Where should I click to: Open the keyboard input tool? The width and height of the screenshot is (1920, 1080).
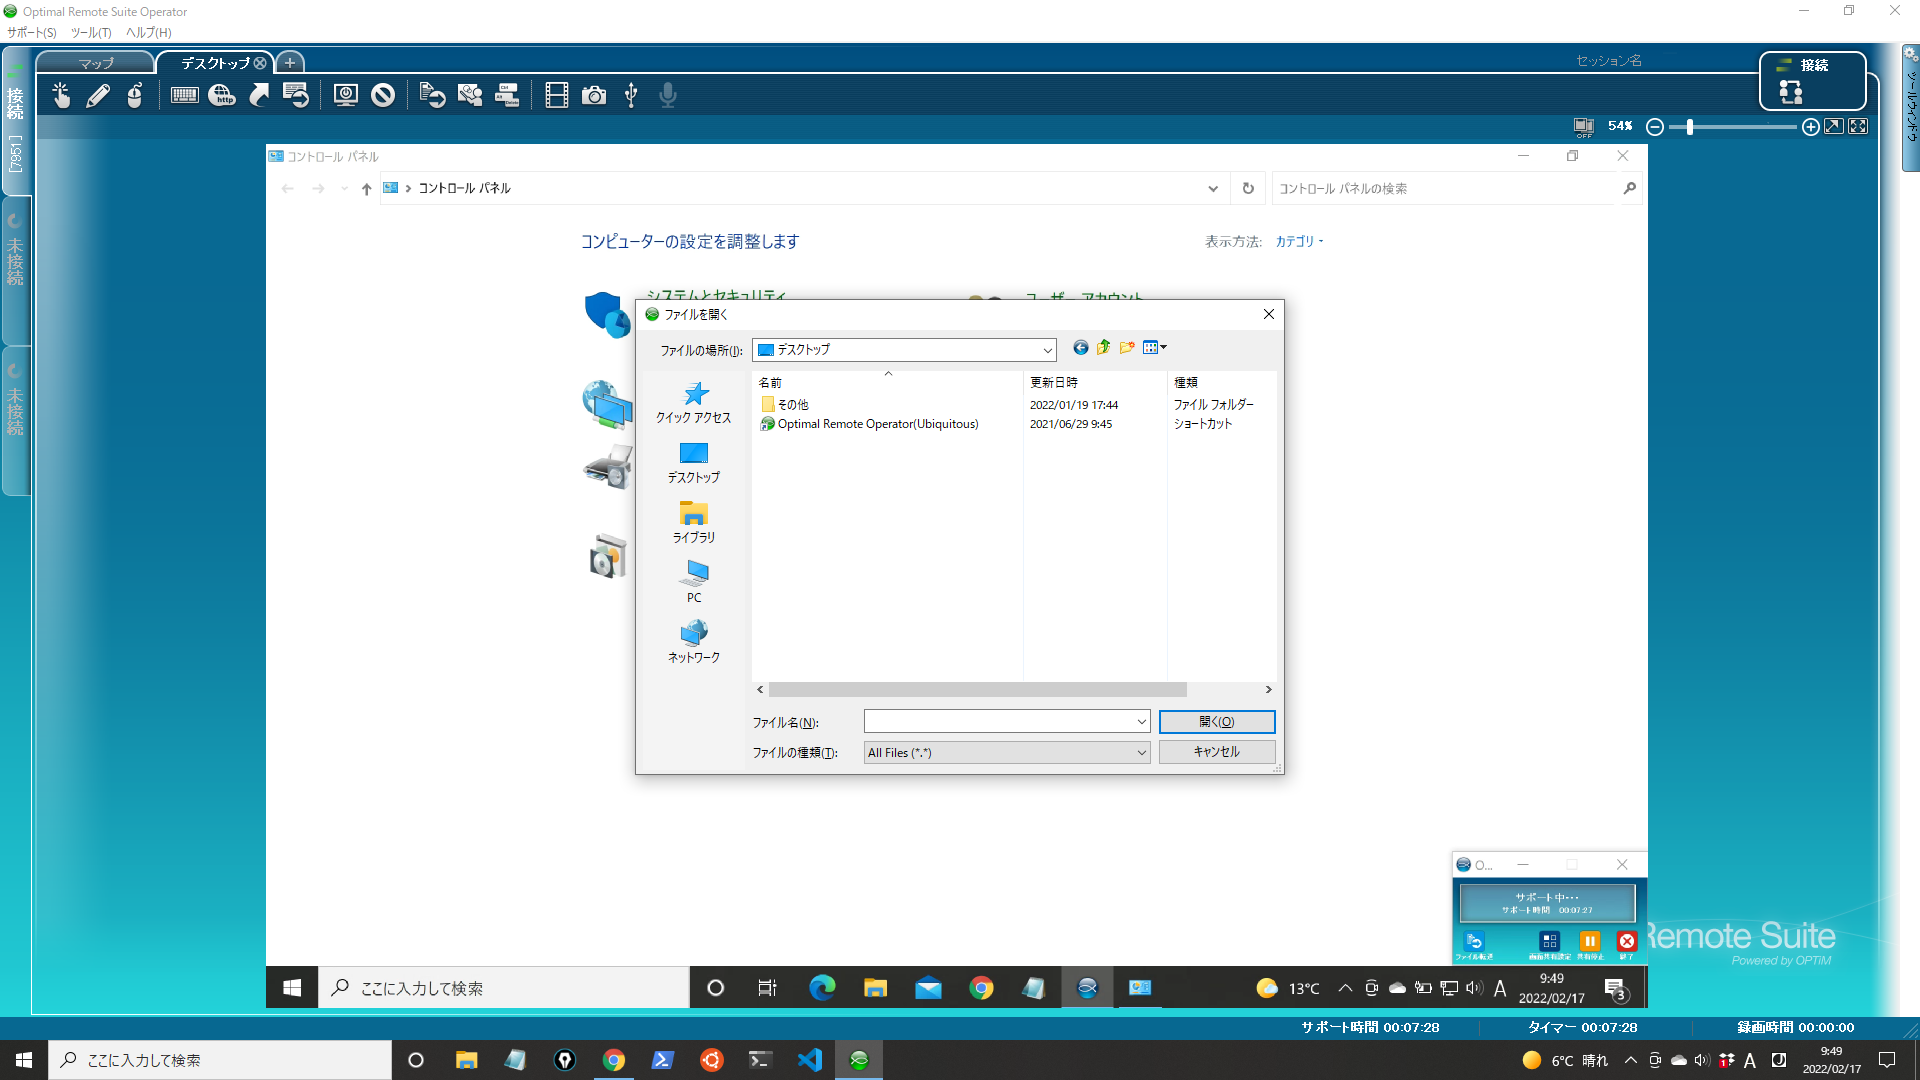(185, 95)
